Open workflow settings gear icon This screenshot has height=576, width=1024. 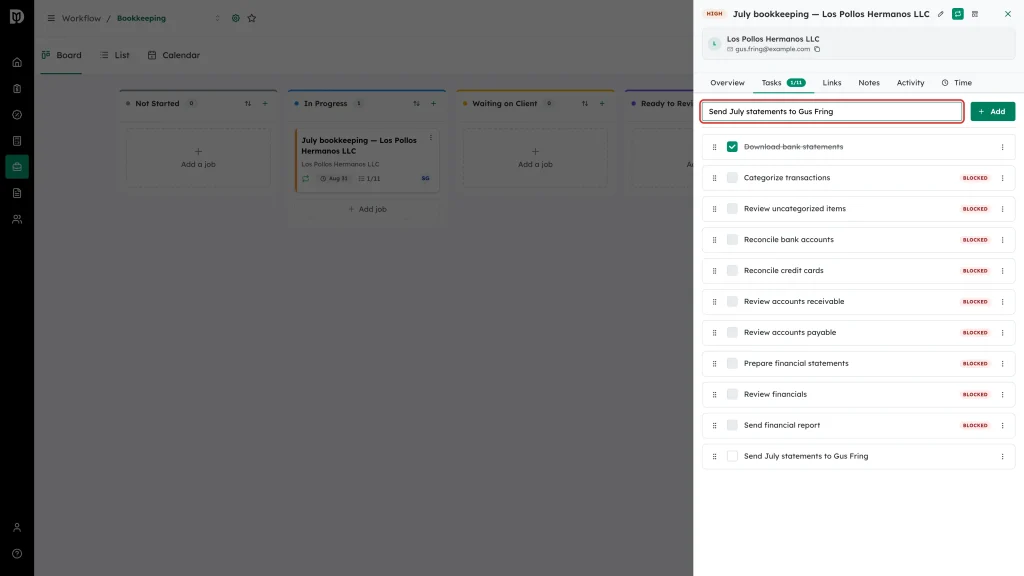pos(236,18)
